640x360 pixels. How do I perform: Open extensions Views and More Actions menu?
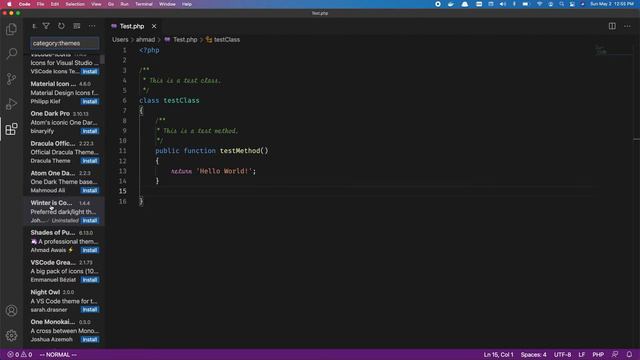(92, 26)
